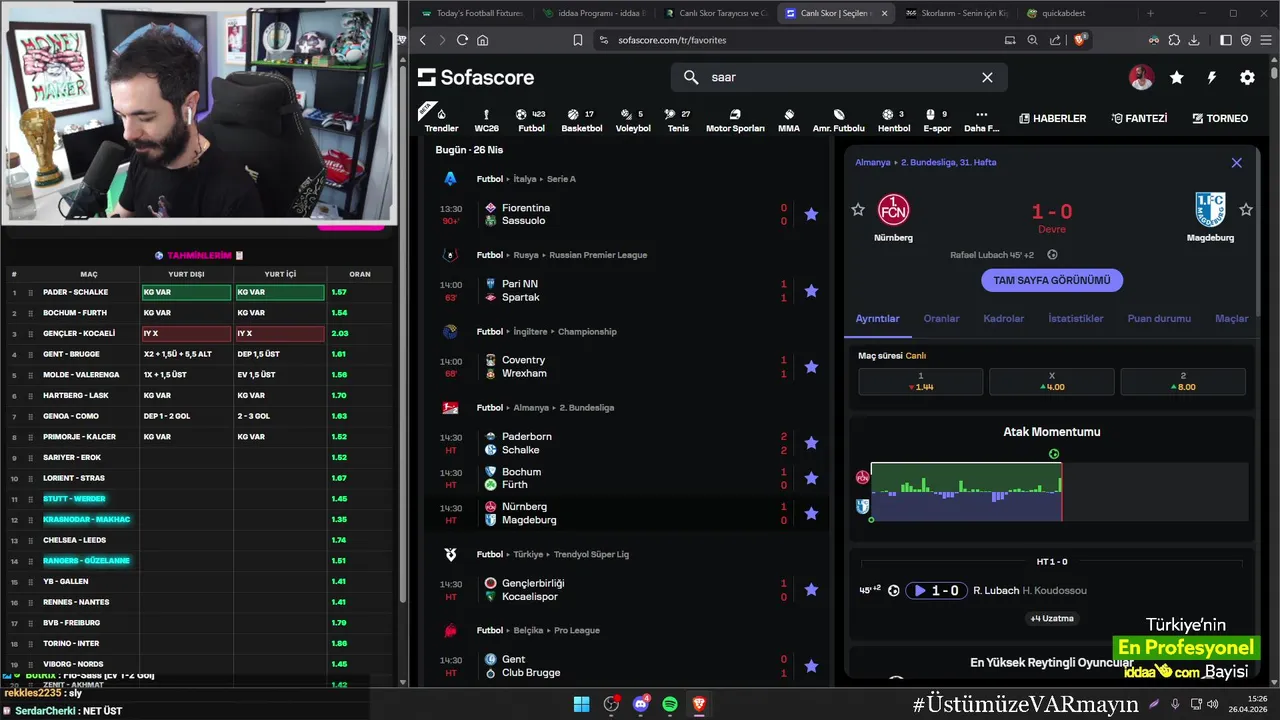
Task: Toggle favorite star for Paderborn - Schalke
Action: [x=811, y=443]
